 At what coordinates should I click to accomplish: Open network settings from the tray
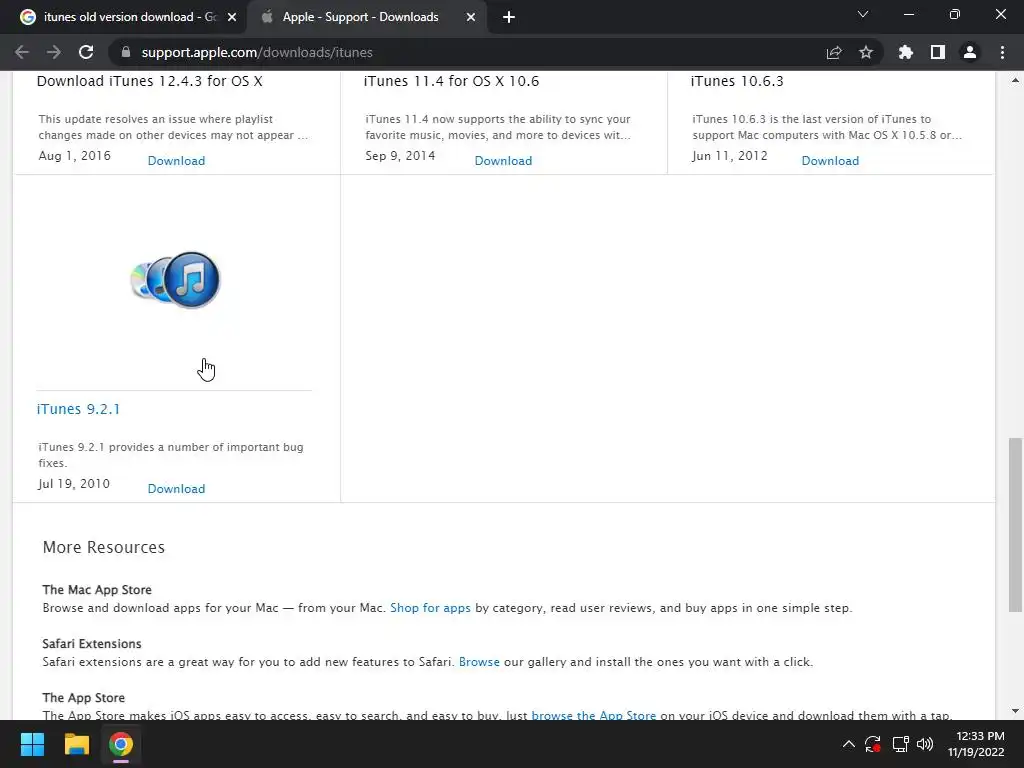click(x=901, y=744)
